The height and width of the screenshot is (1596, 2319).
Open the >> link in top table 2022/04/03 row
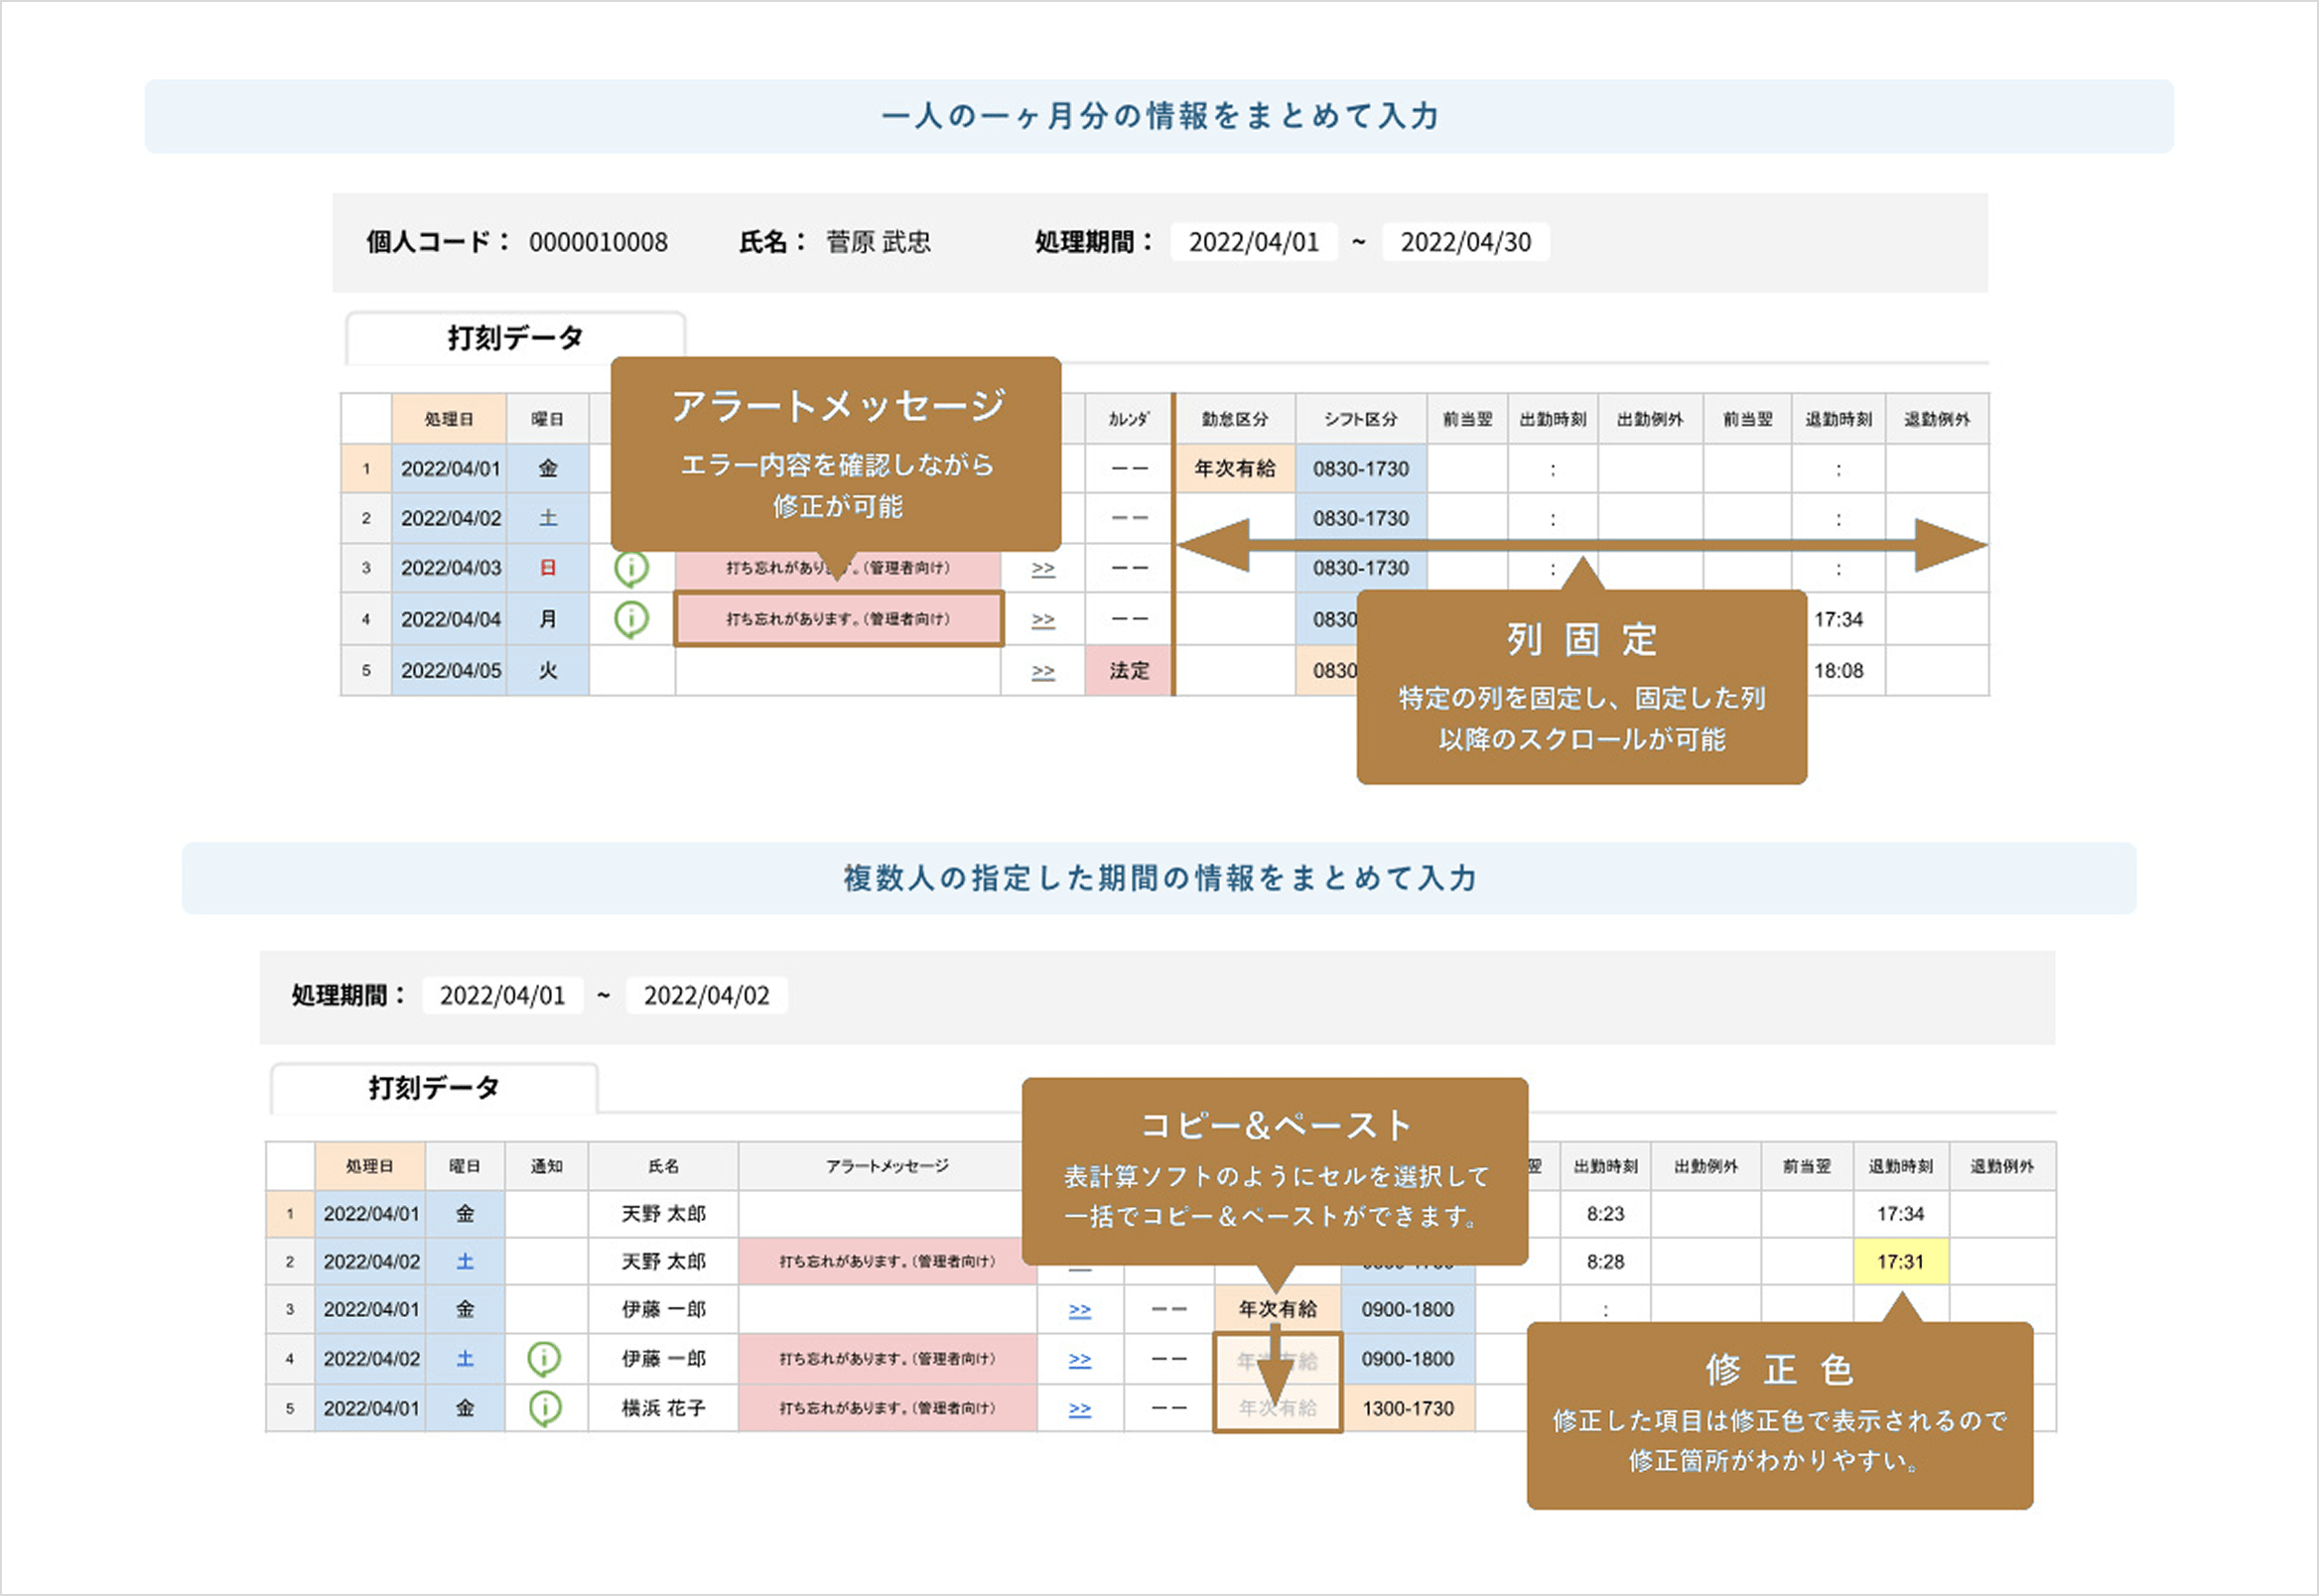(x=1043, y=569)
